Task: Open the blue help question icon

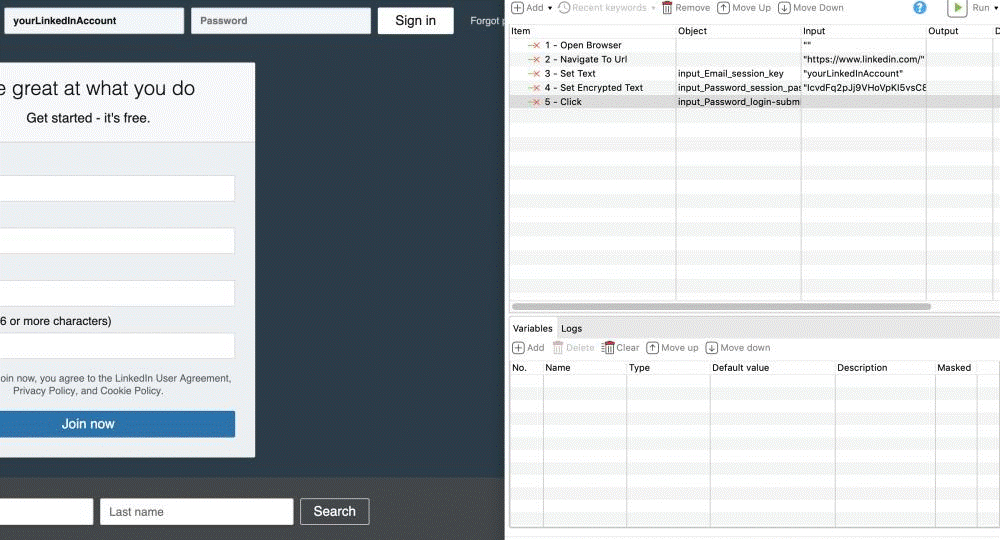Action: point(920,8)
